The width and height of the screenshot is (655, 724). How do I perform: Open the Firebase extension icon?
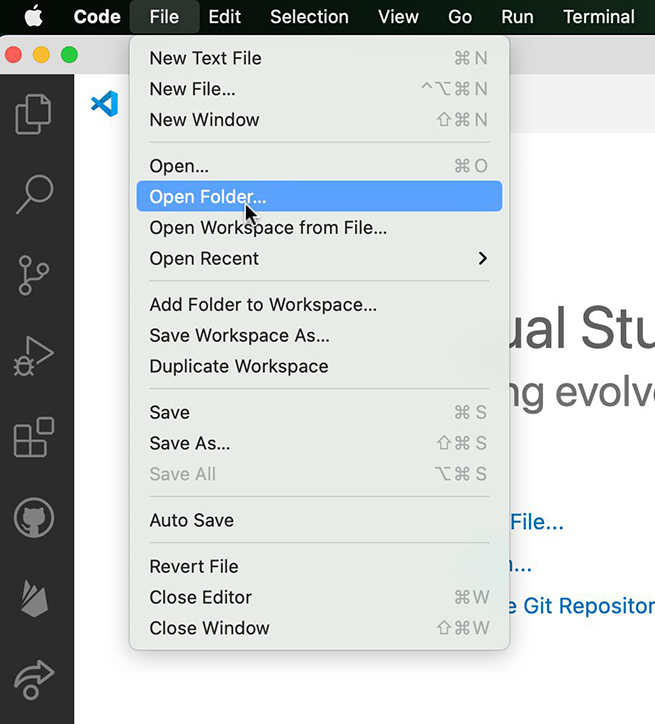[34, 599]
